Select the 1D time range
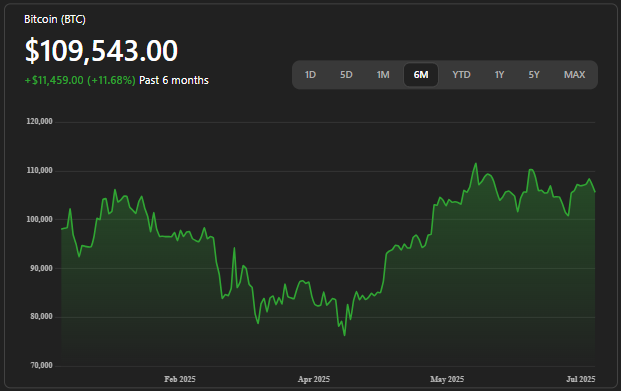 [310, 74]
